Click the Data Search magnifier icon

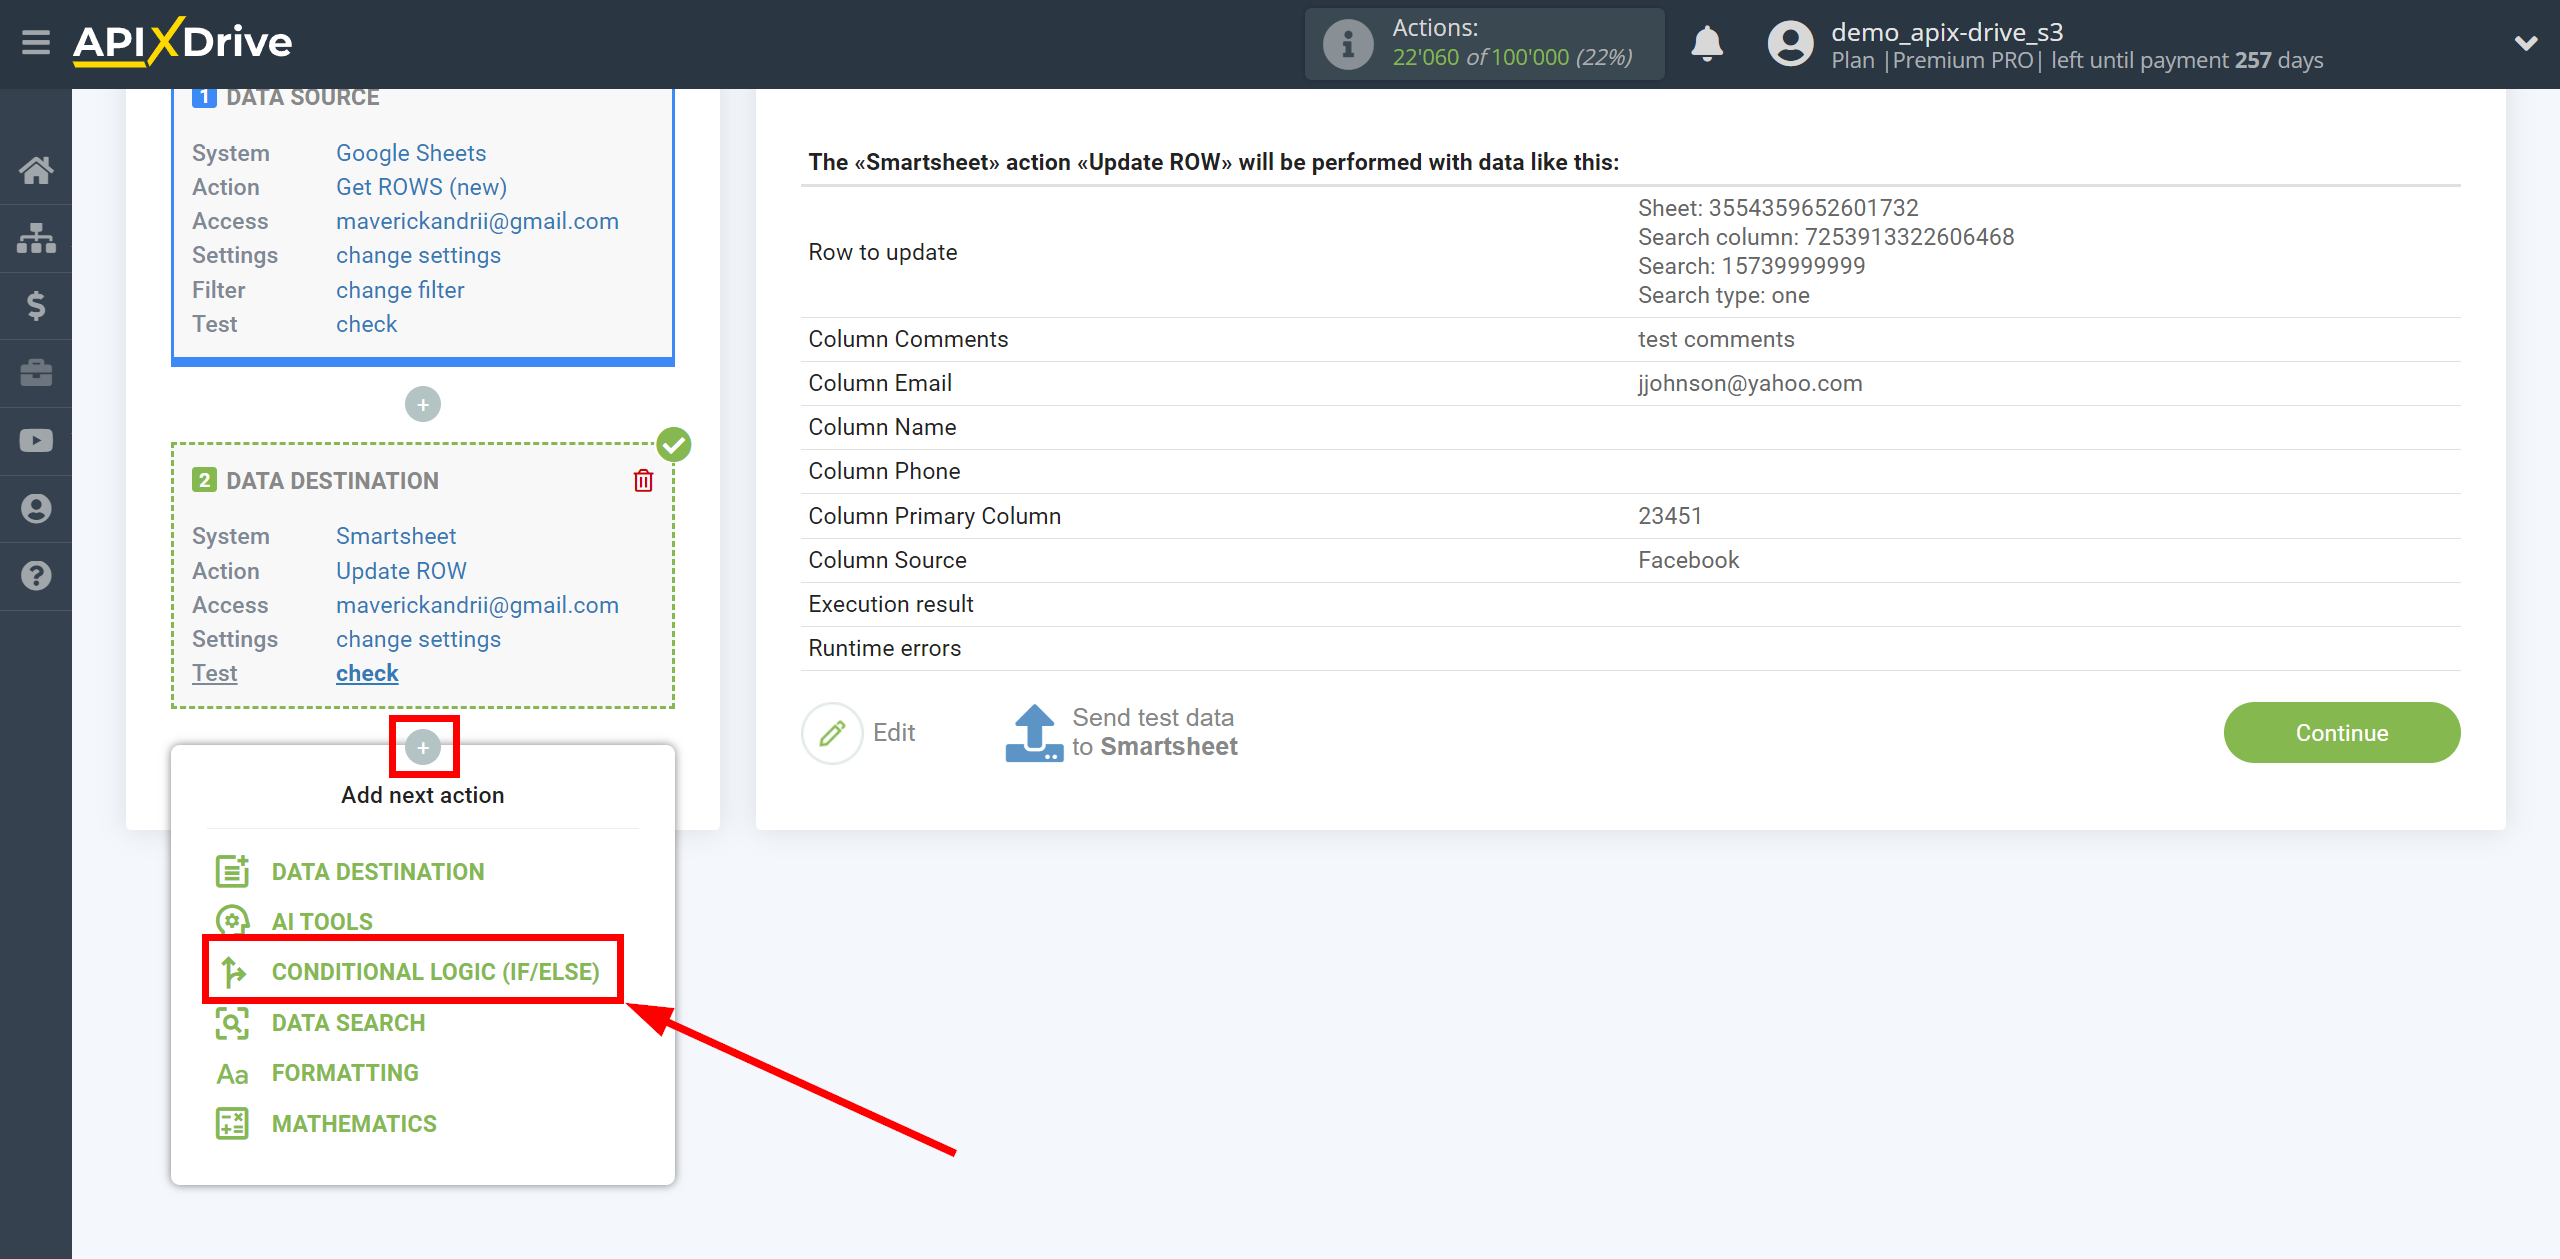point(232,1023)
